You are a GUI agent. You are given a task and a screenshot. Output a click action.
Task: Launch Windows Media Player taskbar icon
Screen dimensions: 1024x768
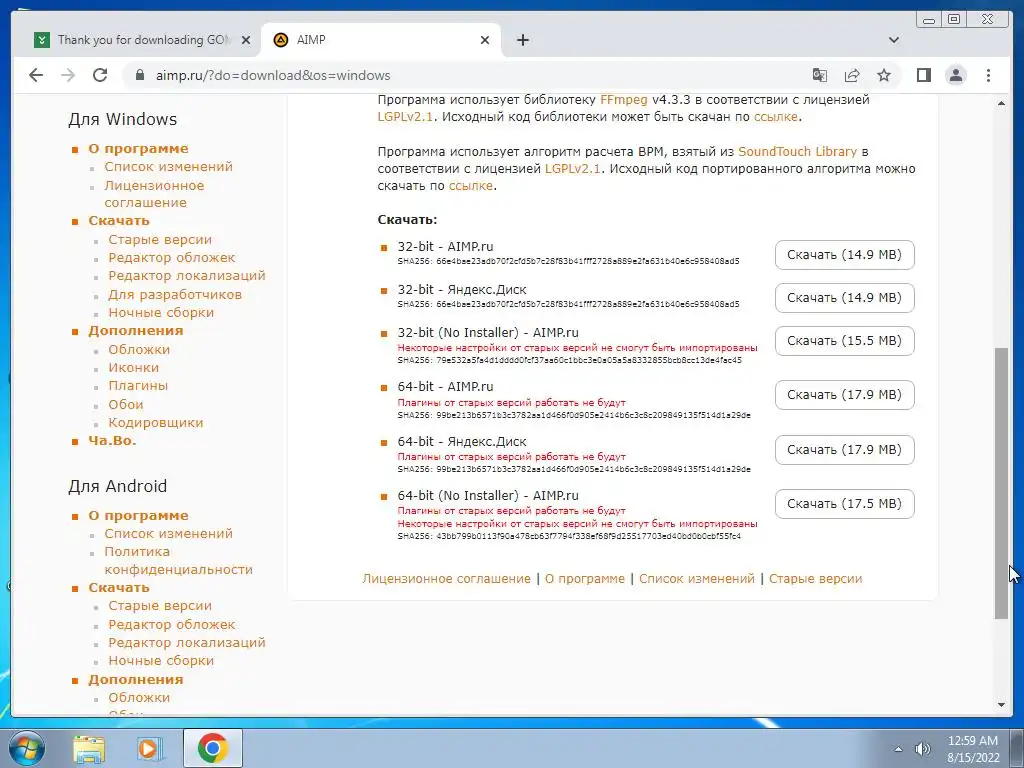[x=150, y=748]
